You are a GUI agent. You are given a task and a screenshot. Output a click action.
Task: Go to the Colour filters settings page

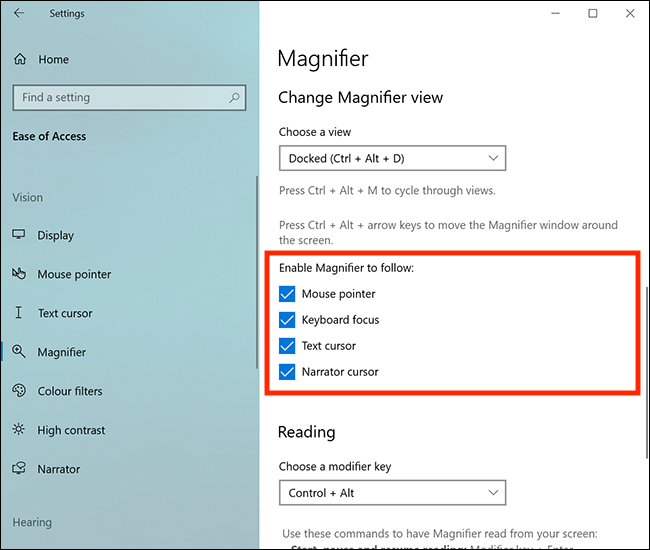(70, 391)
